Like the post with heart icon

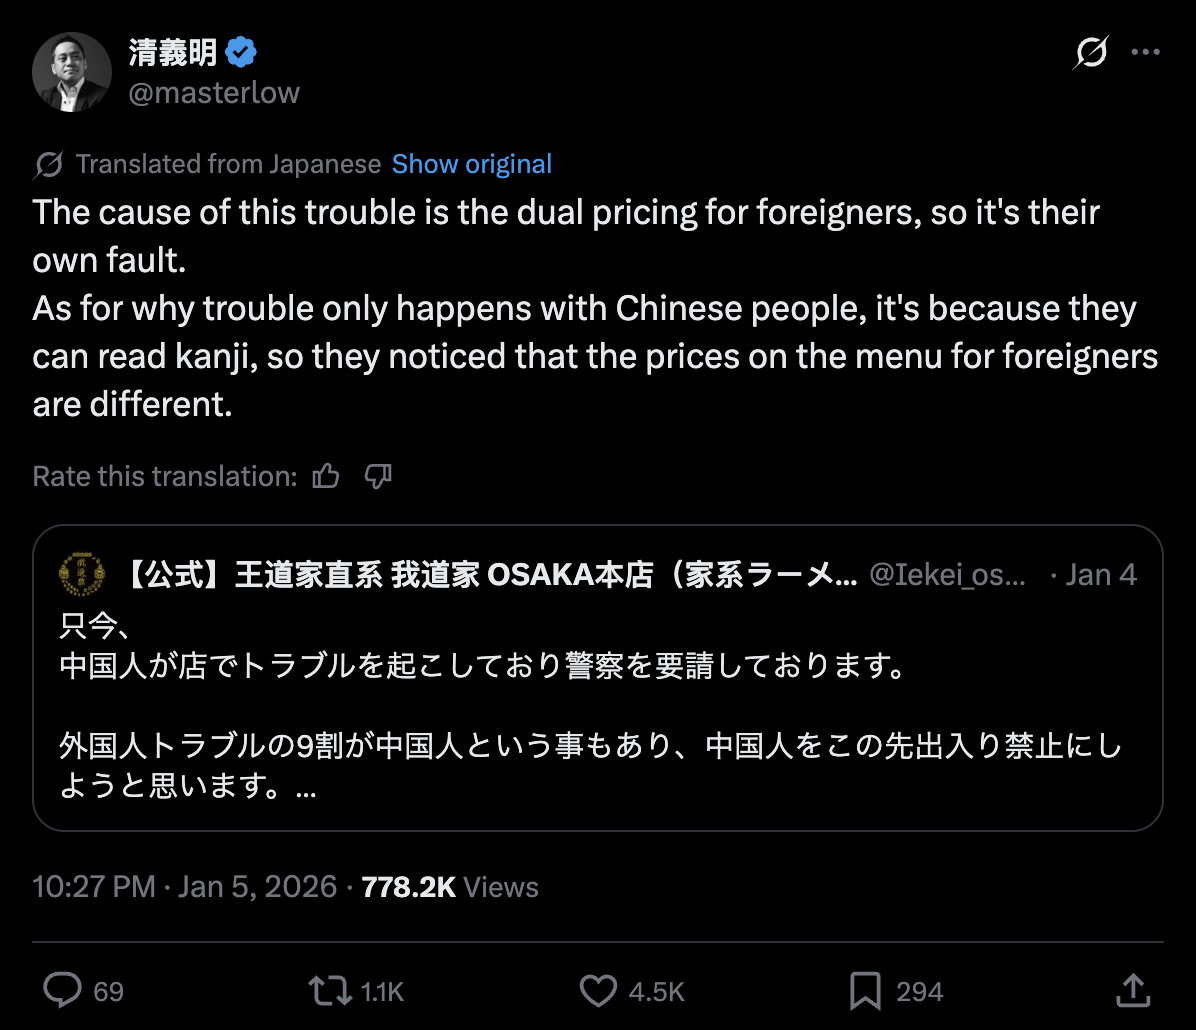coord(599,991)
